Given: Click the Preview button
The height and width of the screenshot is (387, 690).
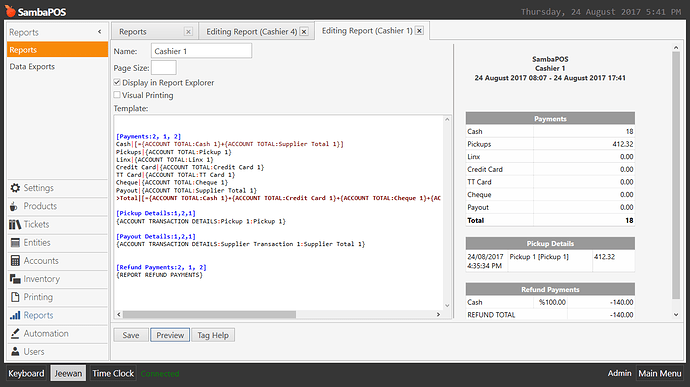Looking at the screenshot, I should pyautogui.click(x=170, y=335).
